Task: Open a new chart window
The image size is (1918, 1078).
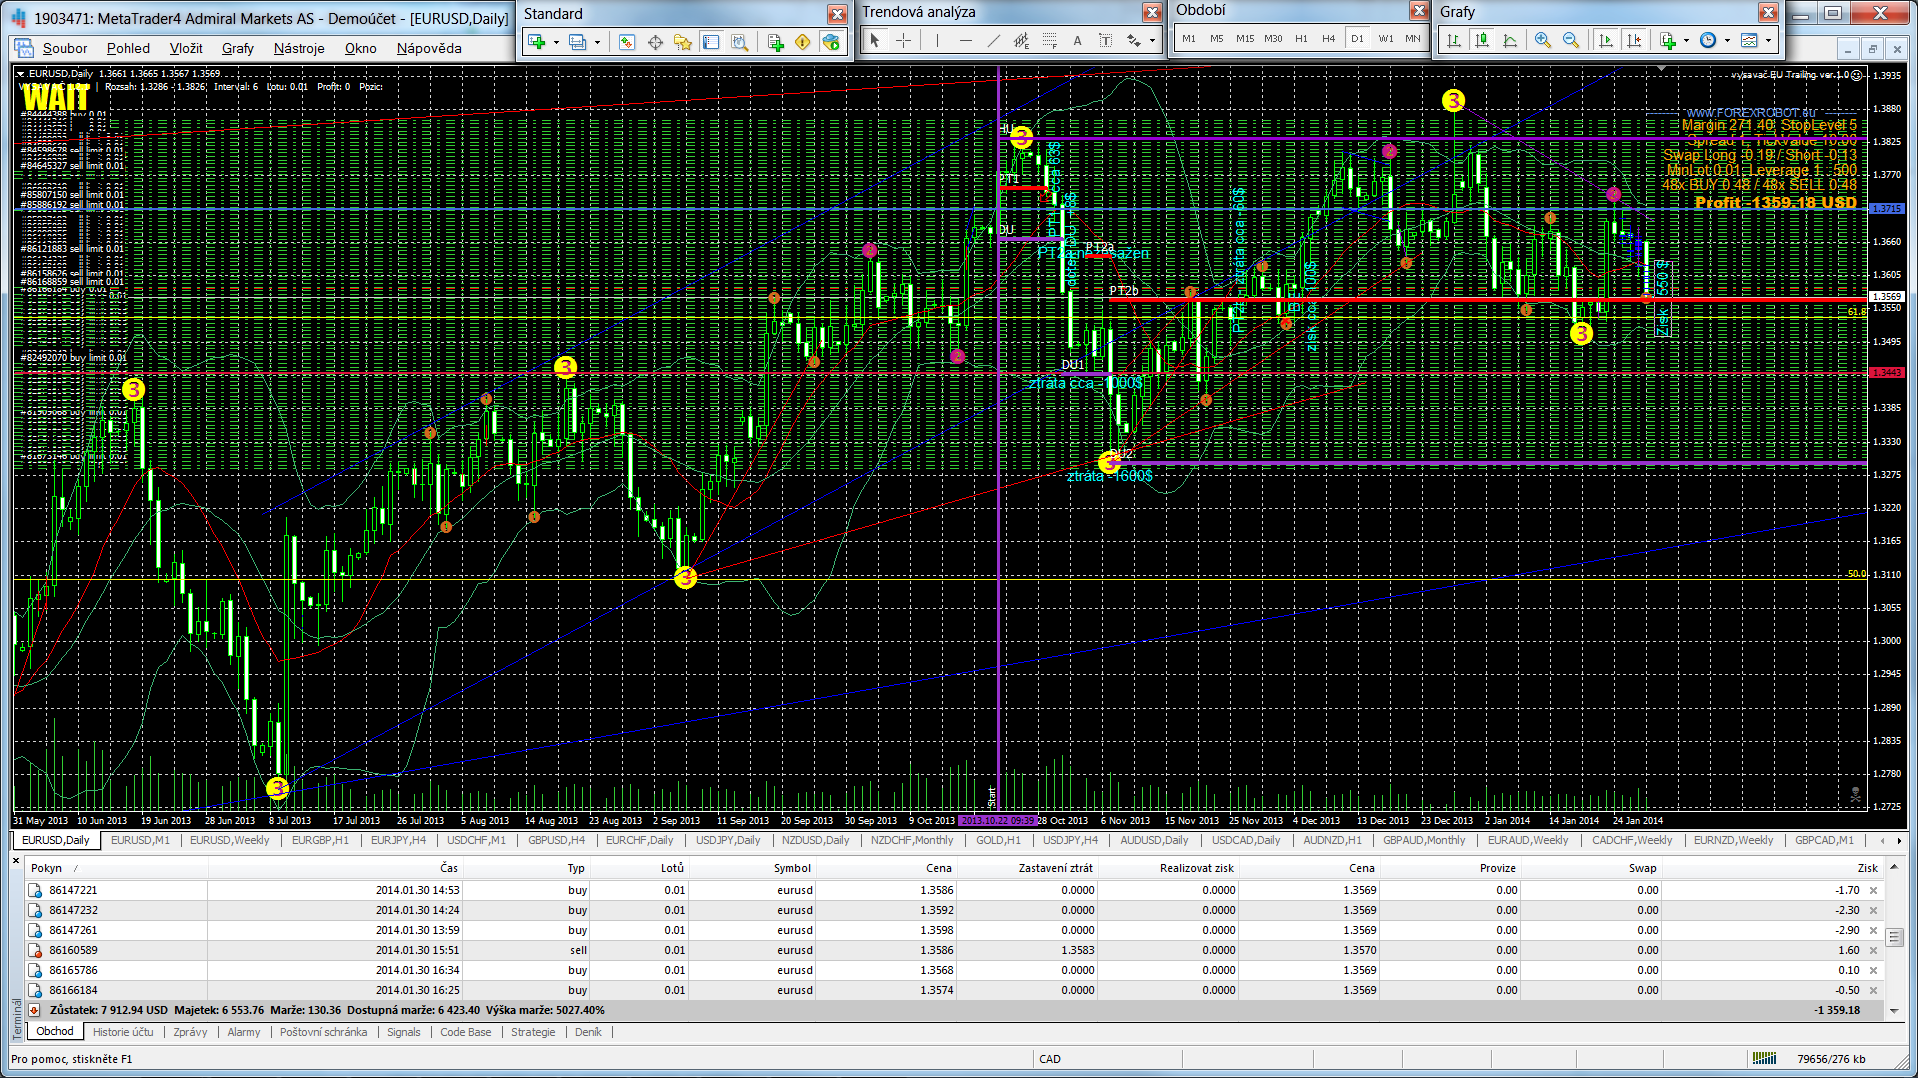Action: (537, 42)
